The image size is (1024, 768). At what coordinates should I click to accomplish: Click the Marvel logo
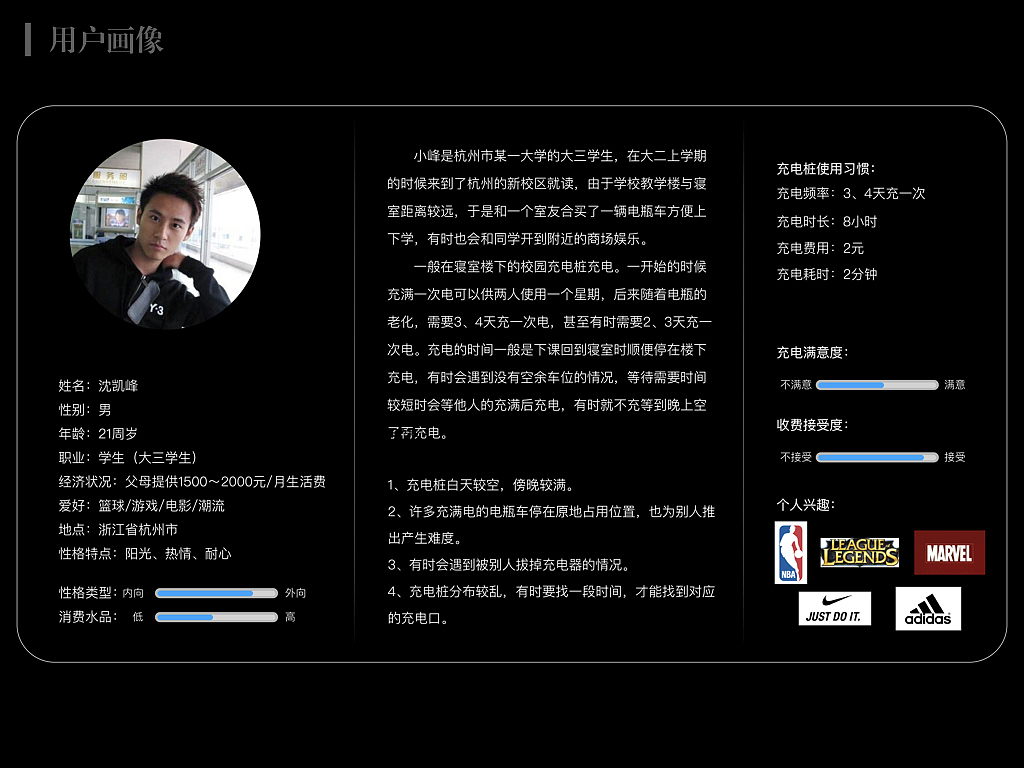(x=950, y=552)
